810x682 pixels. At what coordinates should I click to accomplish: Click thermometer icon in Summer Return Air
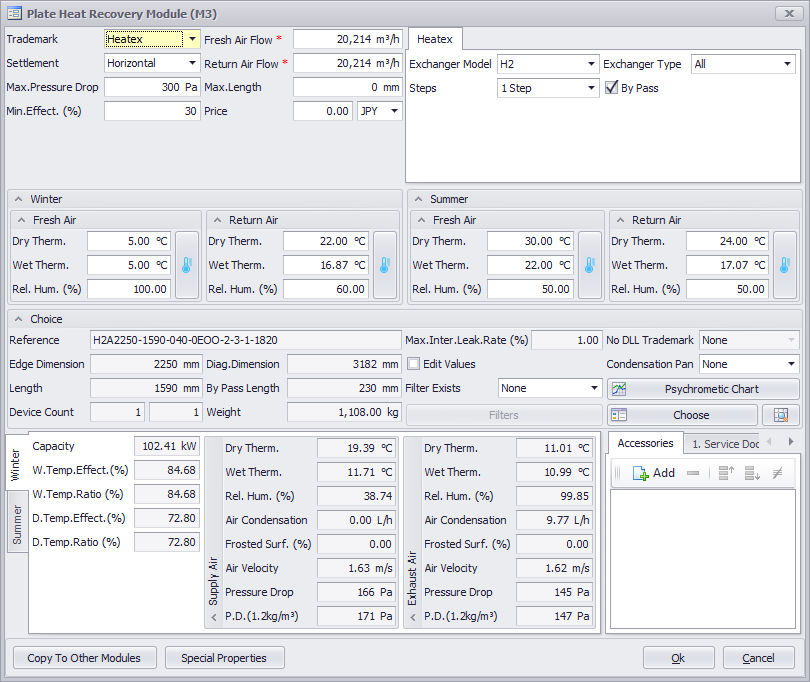785,265
